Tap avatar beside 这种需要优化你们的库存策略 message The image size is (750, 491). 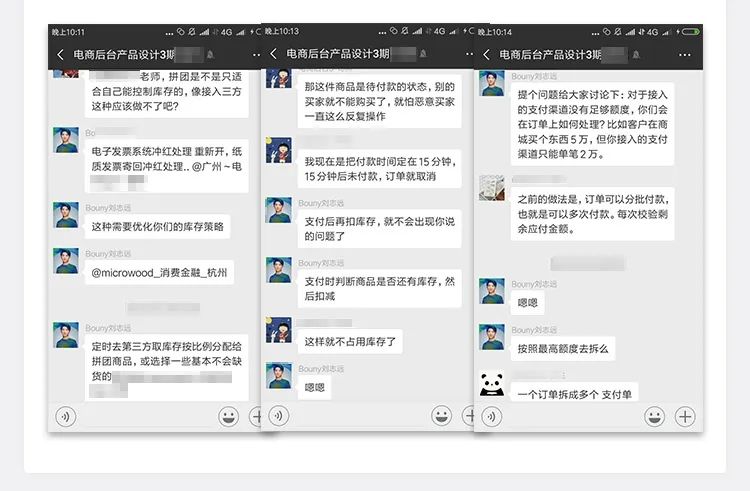point(66,215)
